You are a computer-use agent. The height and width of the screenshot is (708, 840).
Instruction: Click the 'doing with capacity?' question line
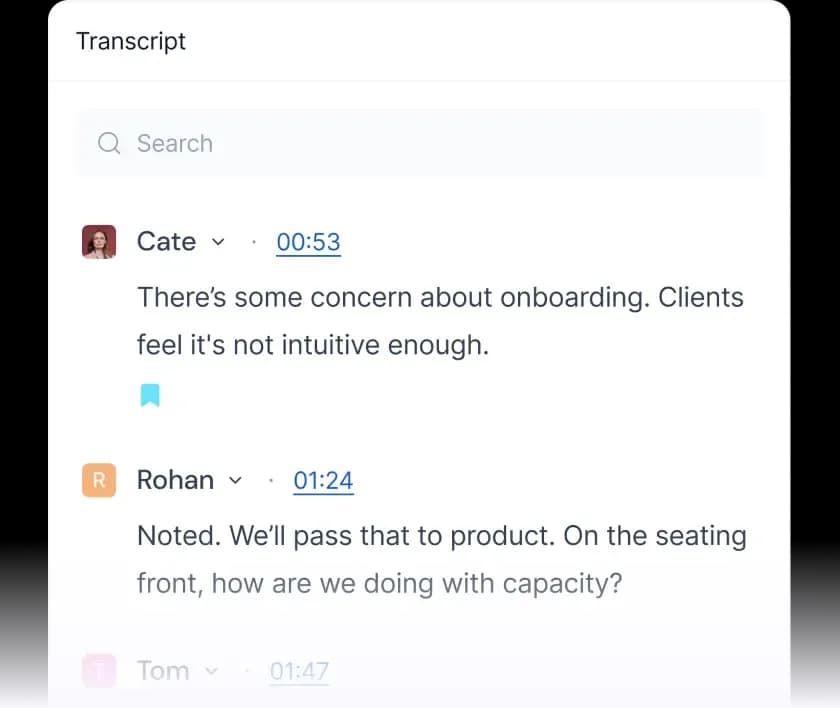379,583
